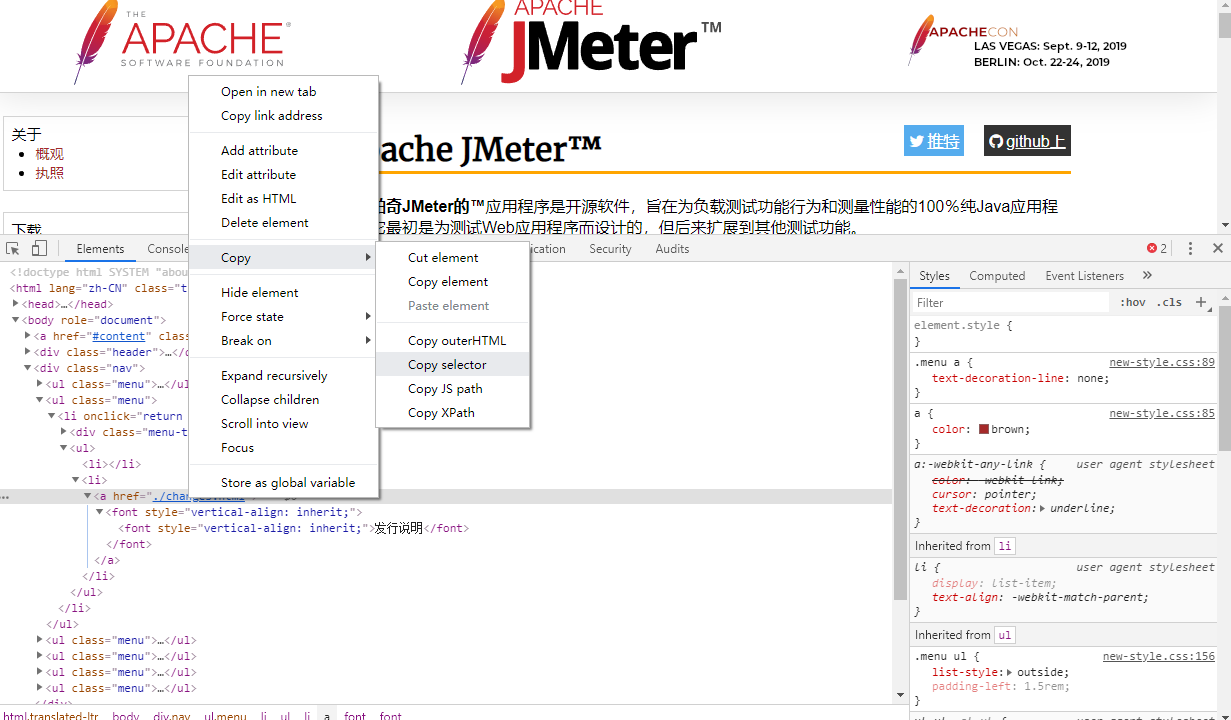Click the Twitter 推特 share icon
This screenshot has width=1231, height=720.
pyautogui.click(x=933, y=140)
